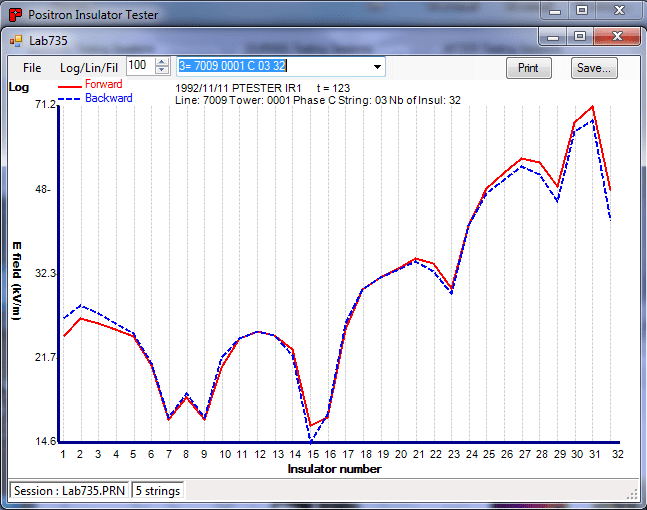This screenshot has width=647, height=510.
Task: Click the 5 strings status bar panel
Action: [x=158, y=491]
